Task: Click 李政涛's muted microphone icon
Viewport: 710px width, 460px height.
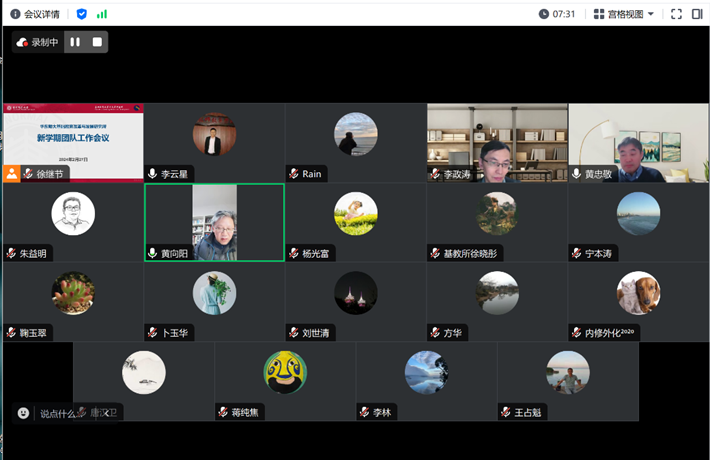Action: (435, 174)
